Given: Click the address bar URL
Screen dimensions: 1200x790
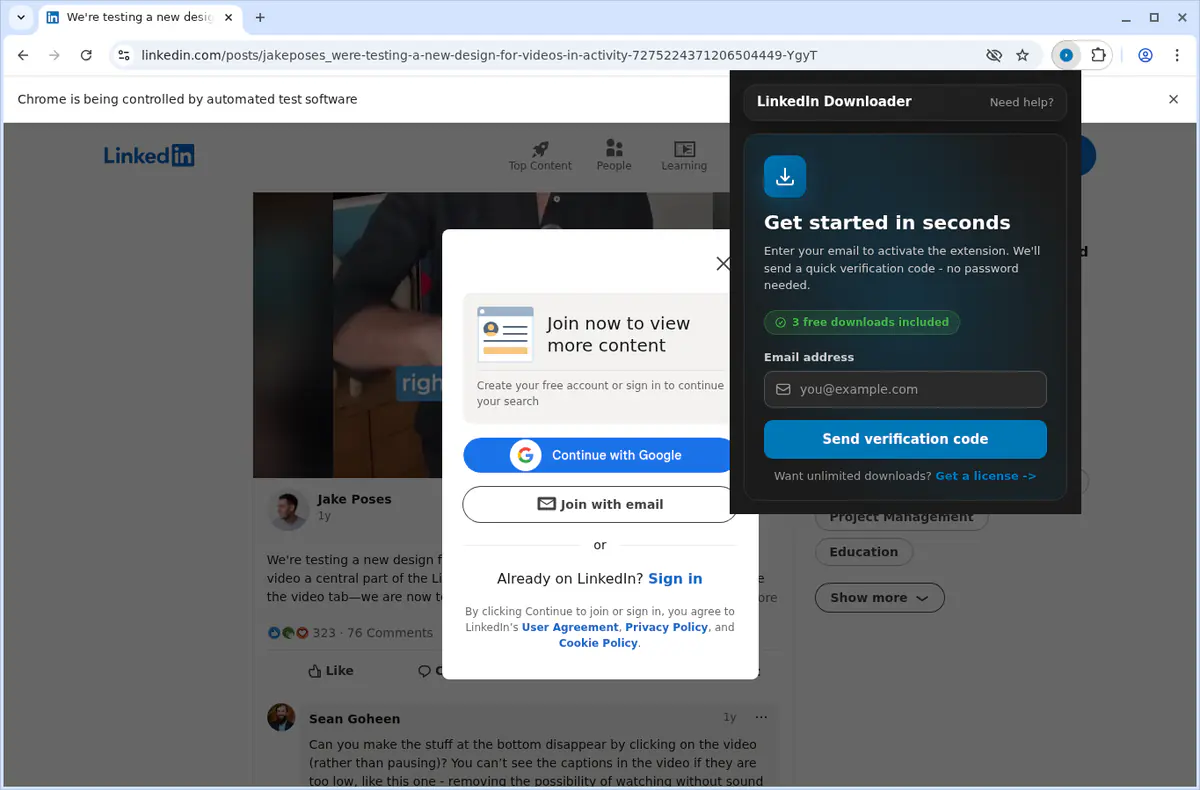Looking at the screenshot, I should tap(479, 55).
